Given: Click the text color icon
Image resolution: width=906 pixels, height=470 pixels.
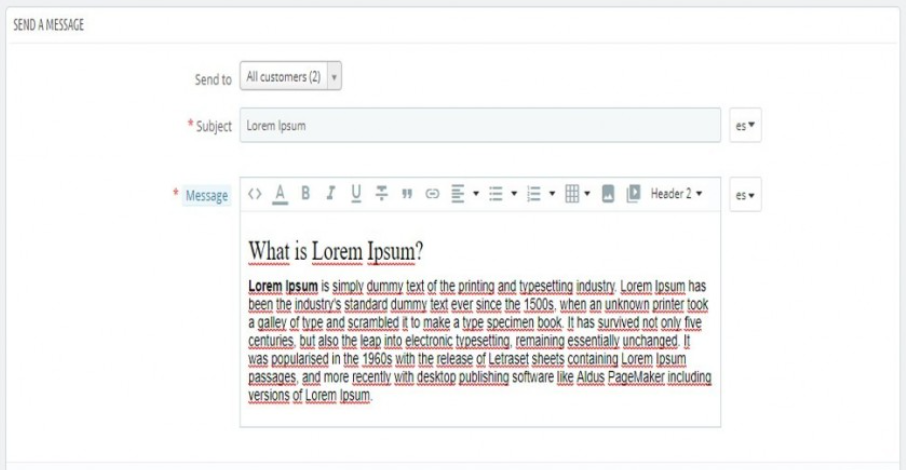Looking at the screenshot, I should pyautogui.click(x=280, y=194).
